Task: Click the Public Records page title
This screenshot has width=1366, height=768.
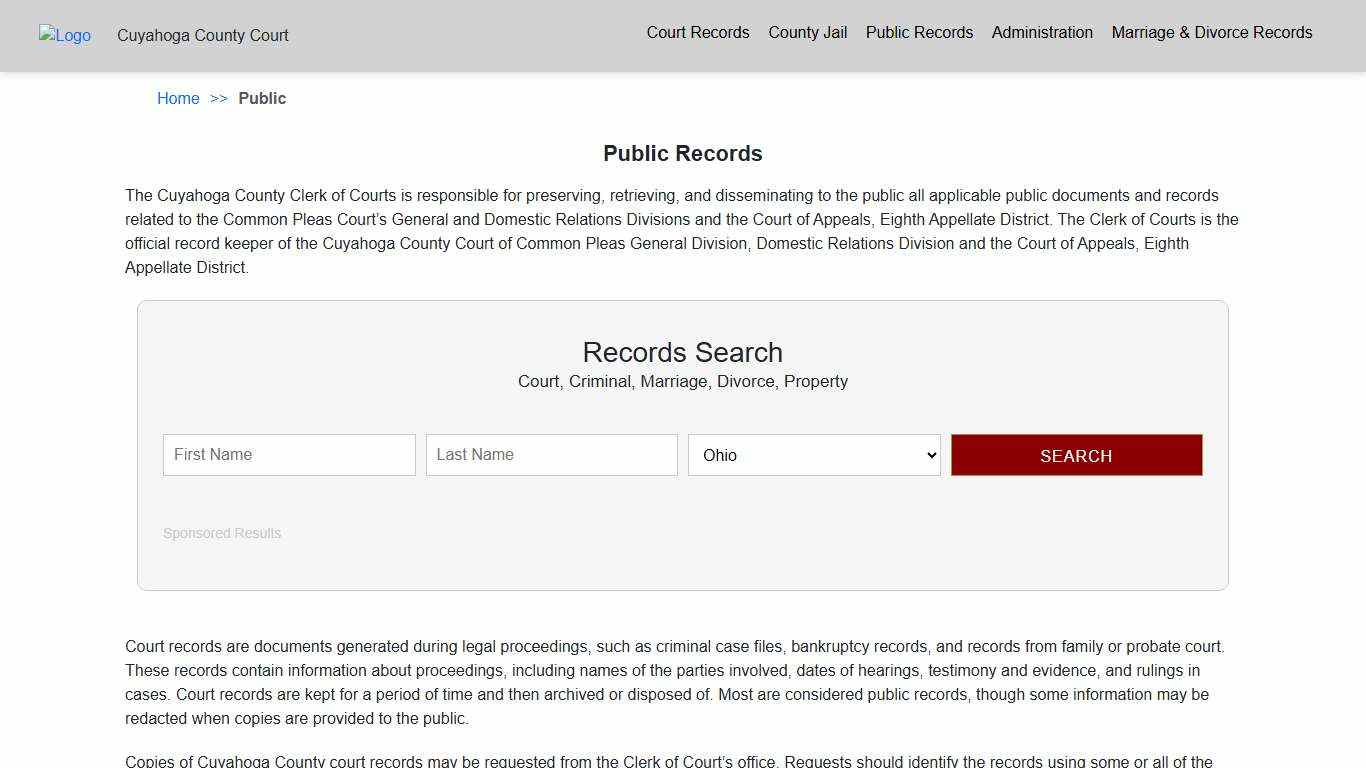Action: pos(682,153)
